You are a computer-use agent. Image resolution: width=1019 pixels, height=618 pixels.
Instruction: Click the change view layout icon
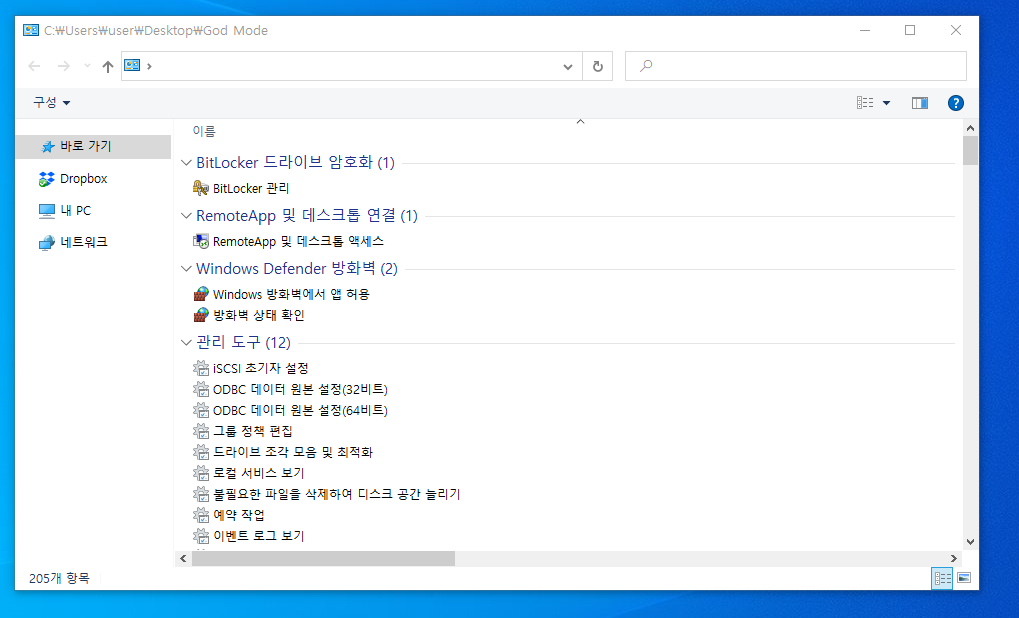(x=865, y=103)
